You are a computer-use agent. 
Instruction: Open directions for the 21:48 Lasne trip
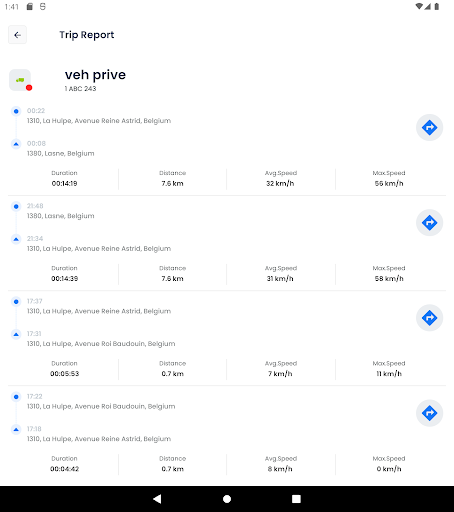point(429,223)
